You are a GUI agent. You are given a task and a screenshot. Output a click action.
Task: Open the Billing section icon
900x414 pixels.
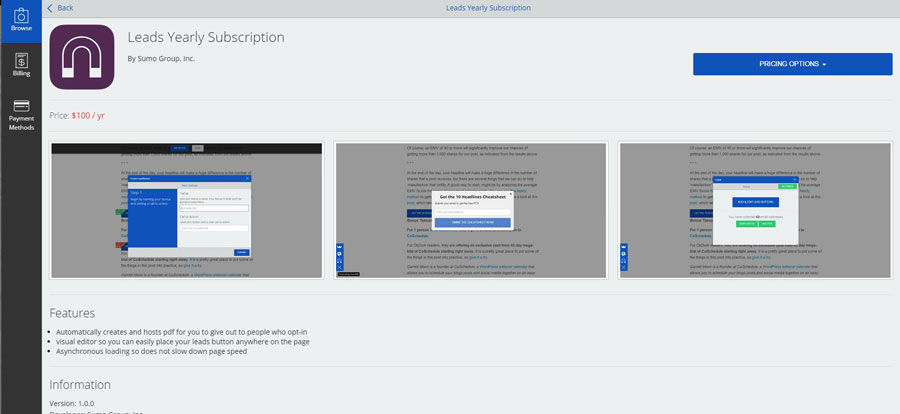[21, 60]
